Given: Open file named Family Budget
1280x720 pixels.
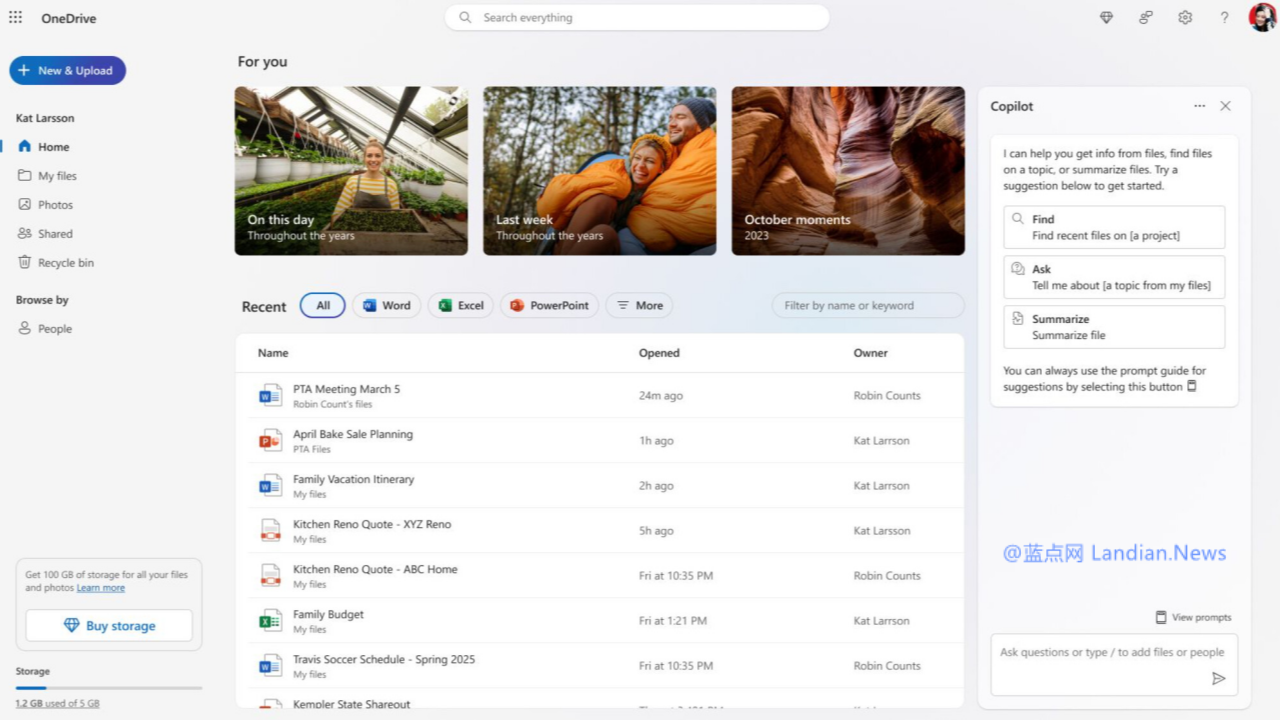Looking at the screenshot, I should pos(328,614).
